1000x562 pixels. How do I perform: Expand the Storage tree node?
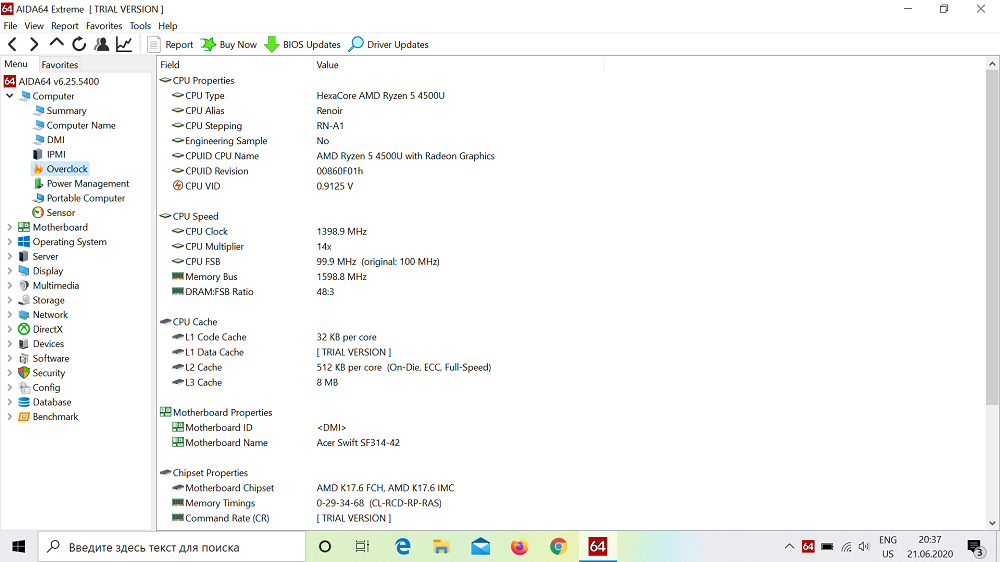pyautogui.click(x=10, y=300)
